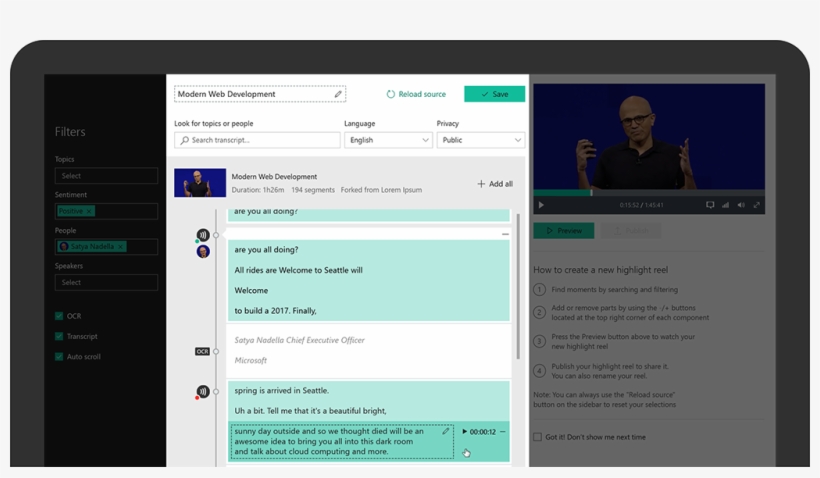Enter fullscreen mode on the video player

(x=757, y=205)
